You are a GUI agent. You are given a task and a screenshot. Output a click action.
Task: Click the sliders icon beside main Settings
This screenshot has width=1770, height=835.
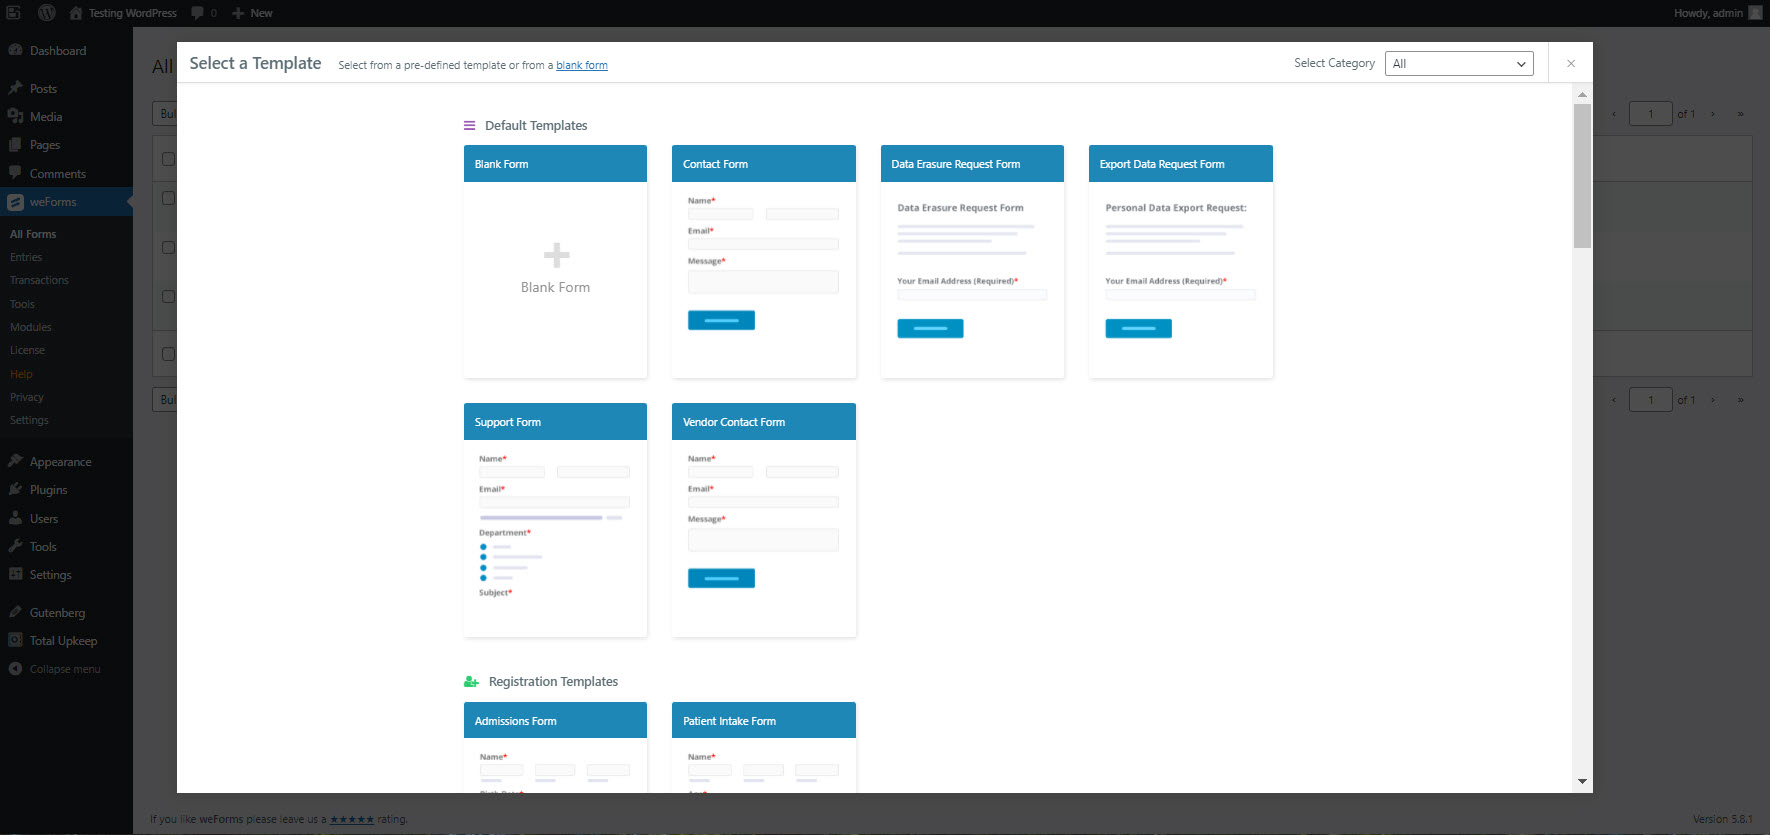coord(16,574)
